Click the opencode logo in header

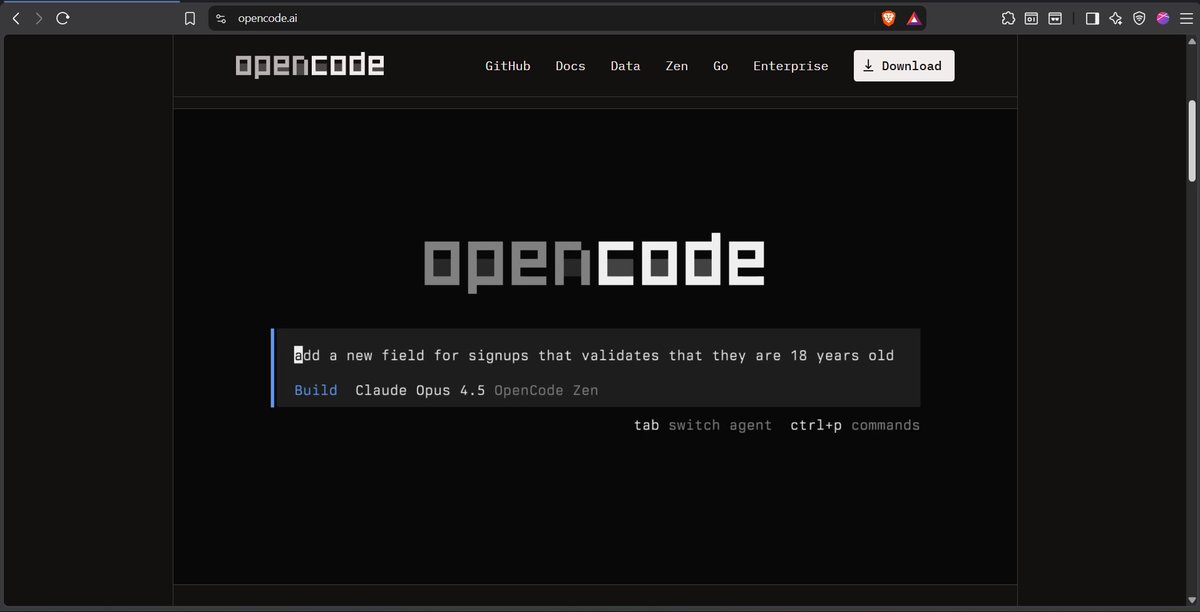tap(310, 65)
